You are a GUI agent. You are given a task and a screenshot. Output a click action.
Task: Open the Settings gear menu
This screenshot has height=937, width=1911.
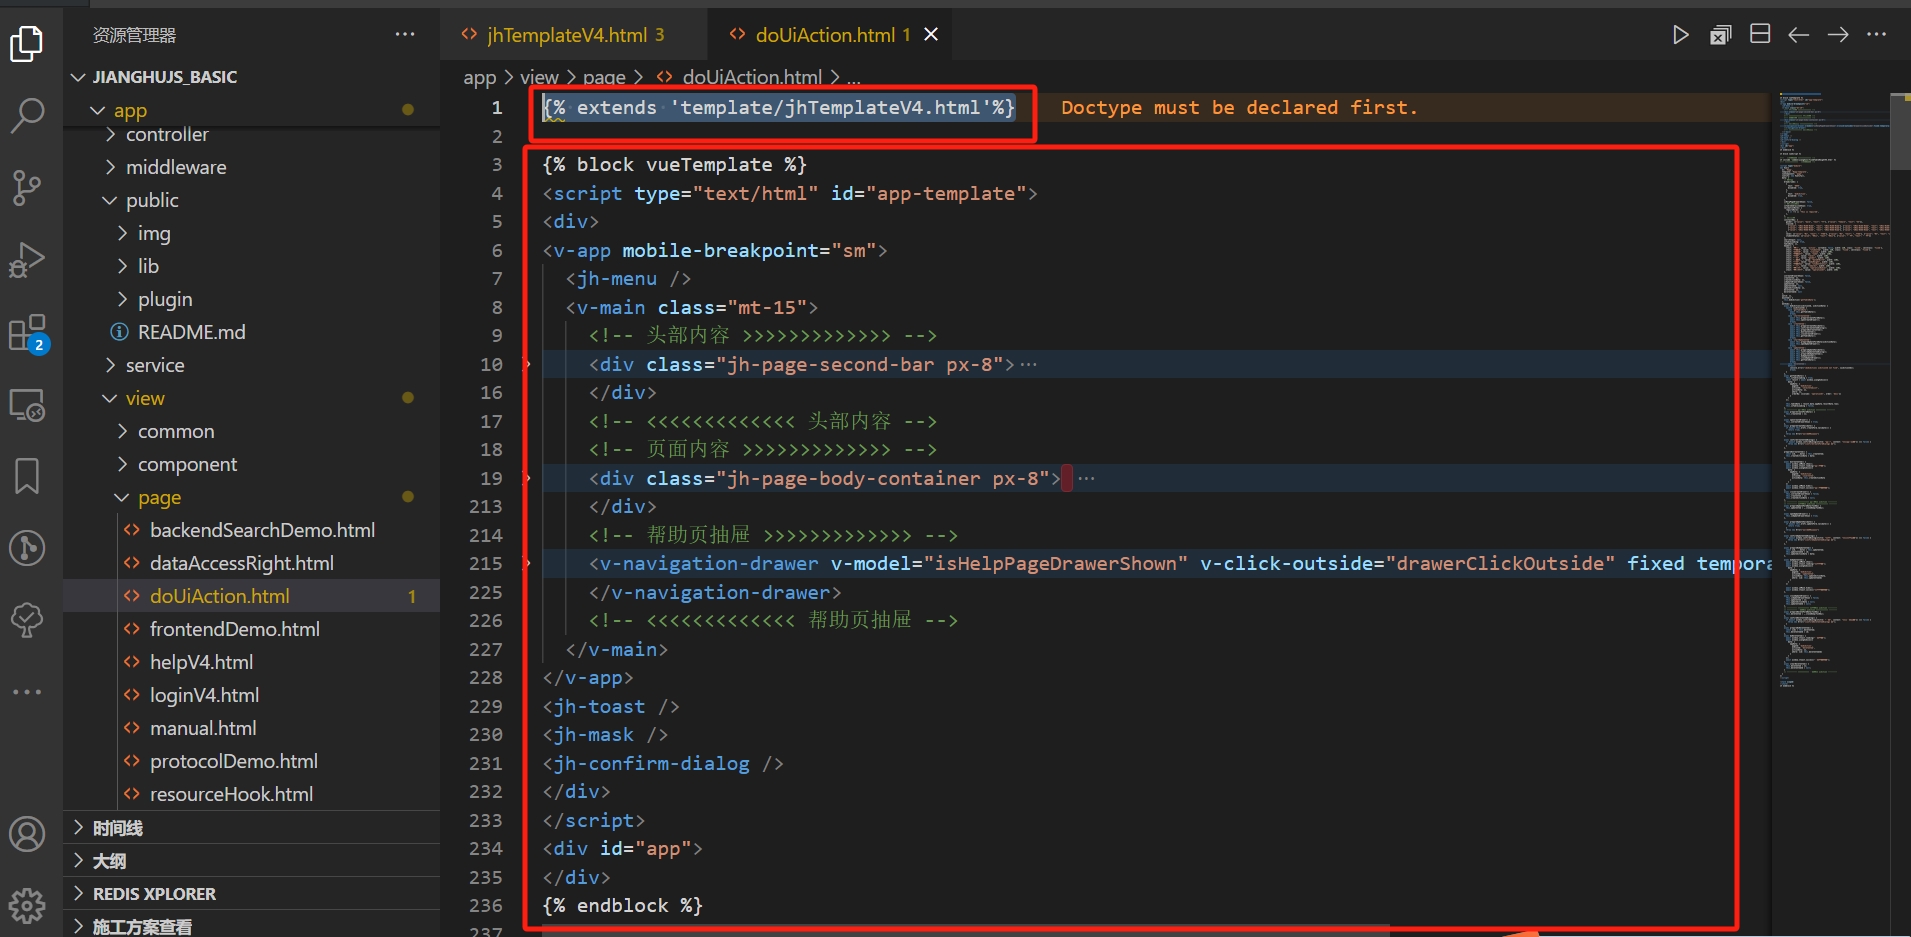tap(27, 906)
